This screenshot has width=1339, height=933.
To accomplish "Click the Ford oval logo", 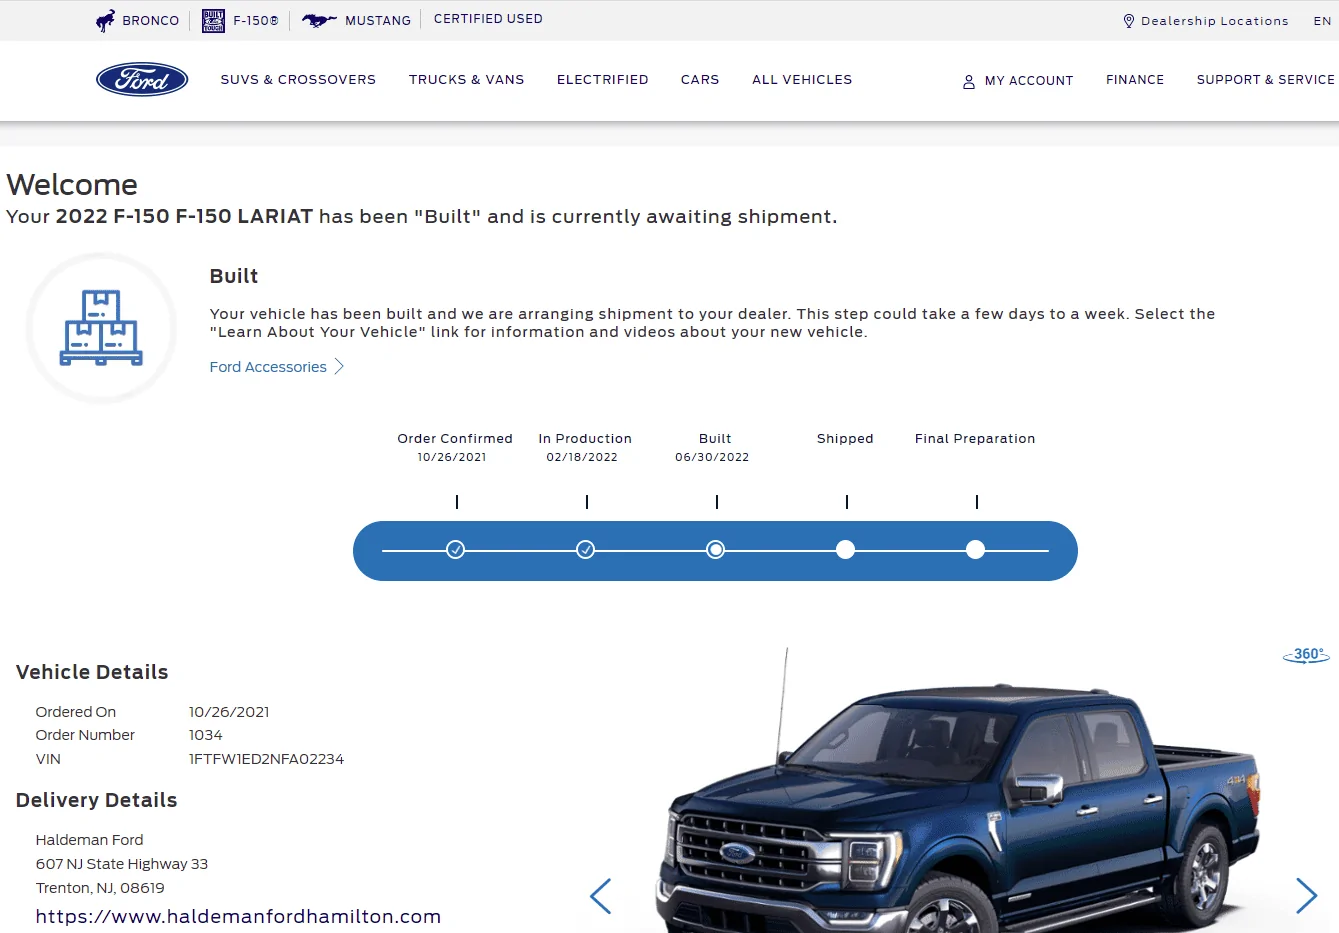I will (x=142, y=80).
